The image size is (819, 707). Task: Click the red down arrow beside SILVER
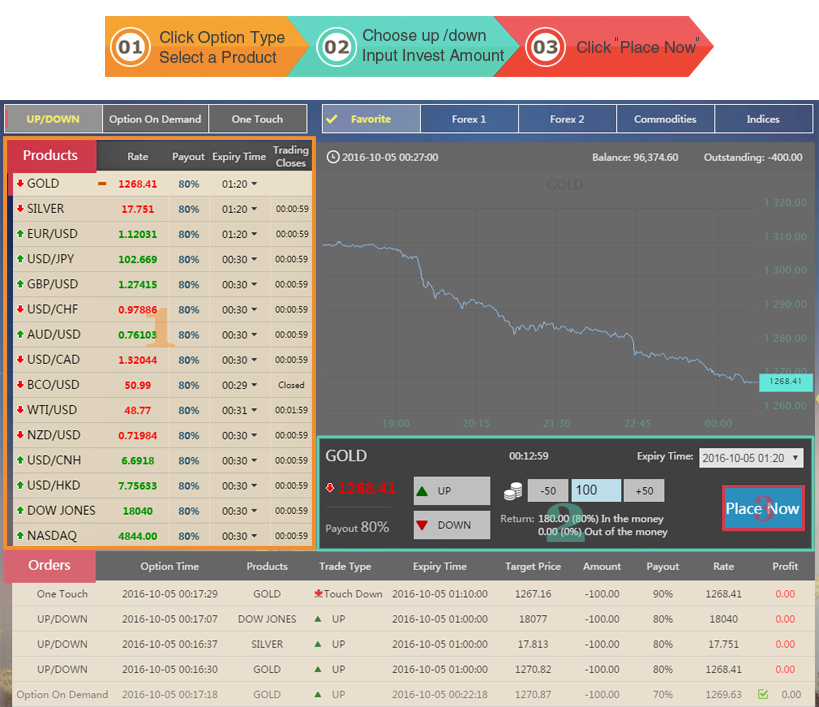click(20, 208)
